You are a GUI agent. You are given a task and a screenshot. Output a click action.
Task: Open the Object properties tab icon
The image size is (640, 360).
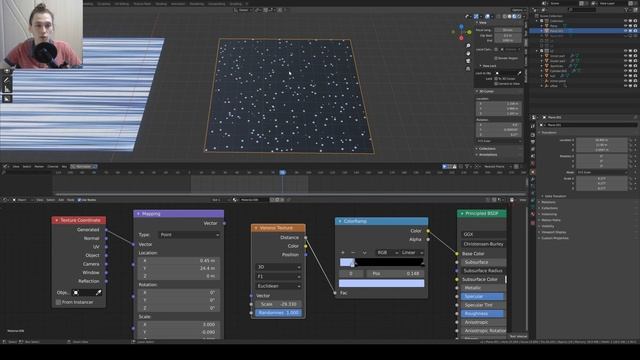[533, 172]
